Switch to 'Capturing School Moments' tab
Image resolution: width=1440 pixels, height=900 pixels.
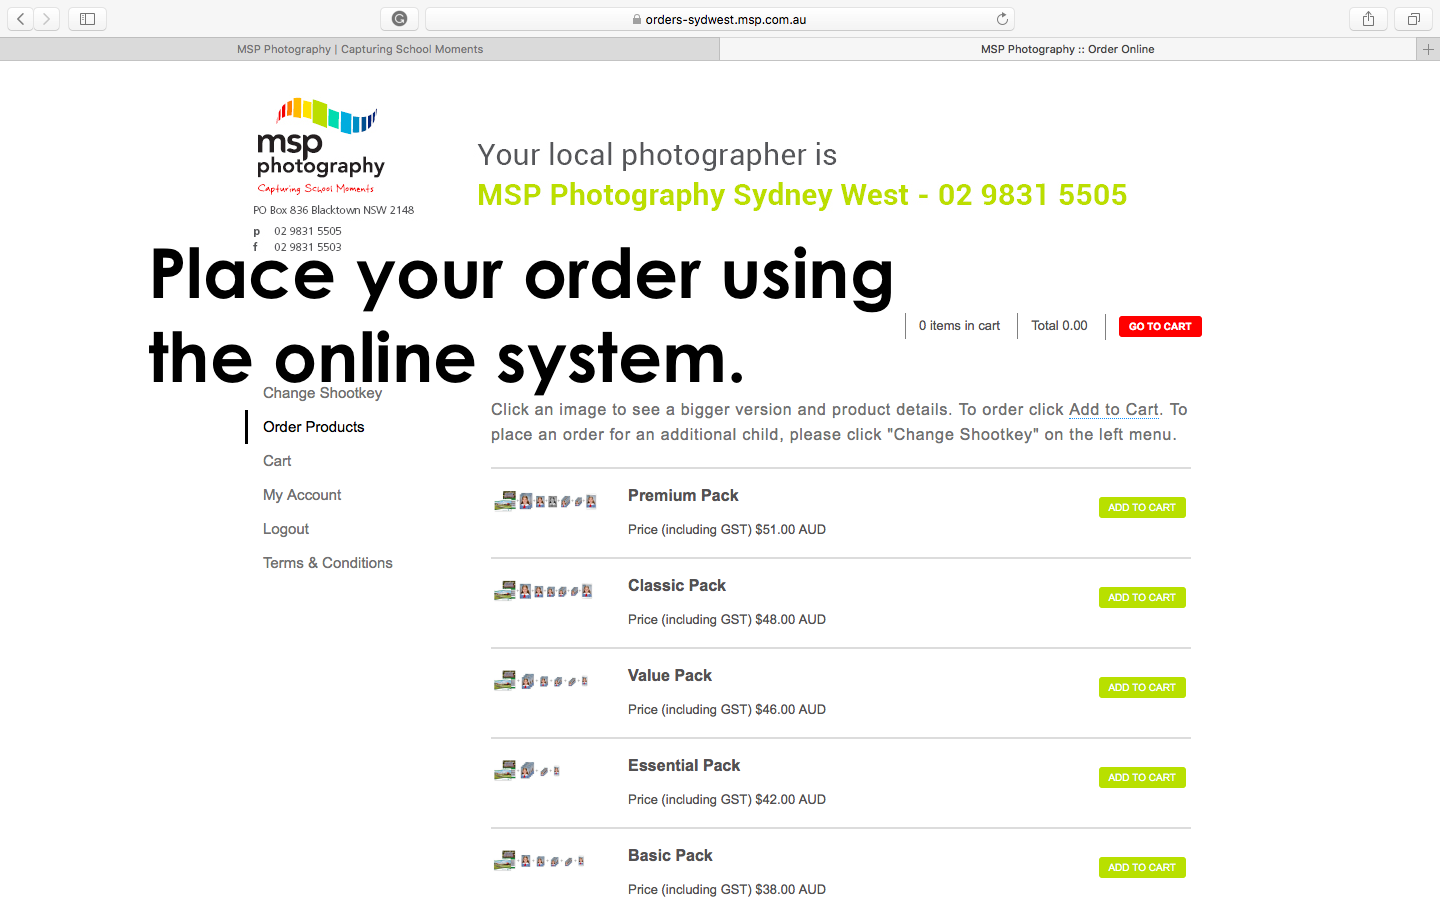[x=360, y=49]
